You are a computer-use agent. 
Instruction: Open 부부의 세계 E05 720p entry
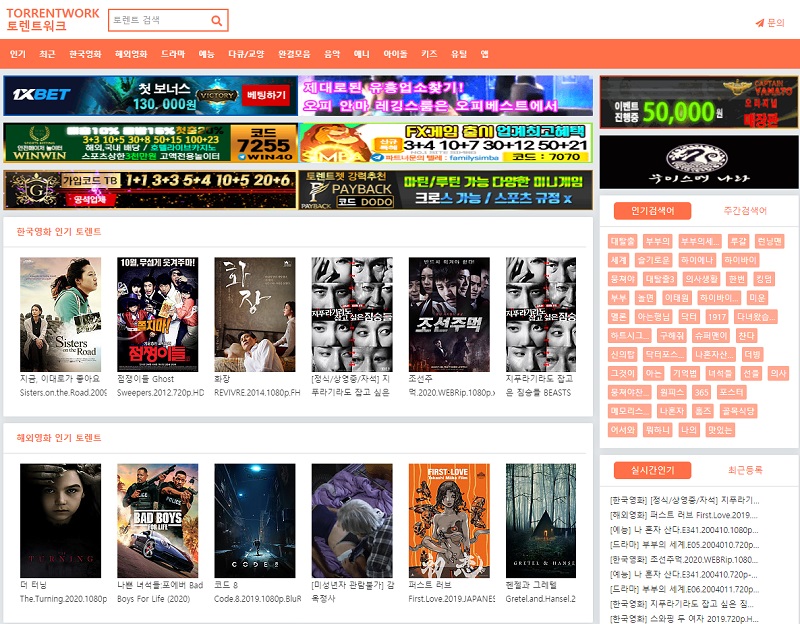(x=684, y=545)
